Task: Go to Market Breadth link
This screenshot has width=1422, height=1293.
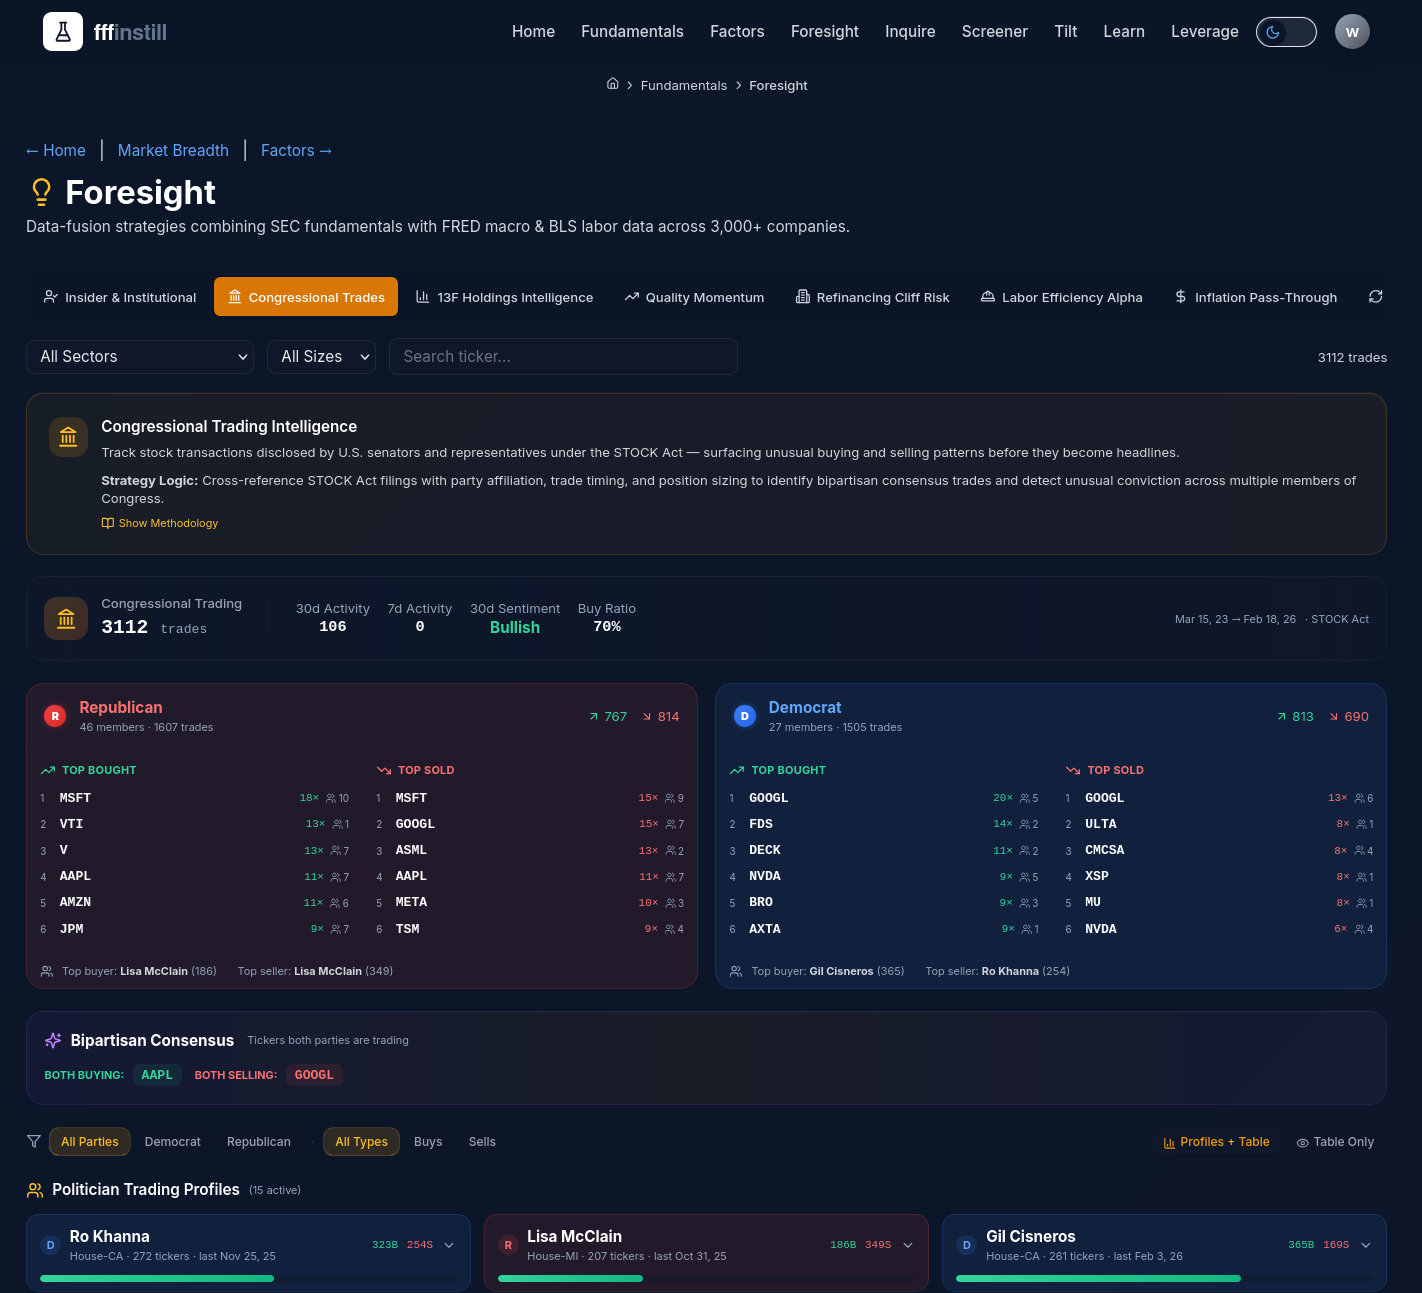Action: tap(173, 150)
